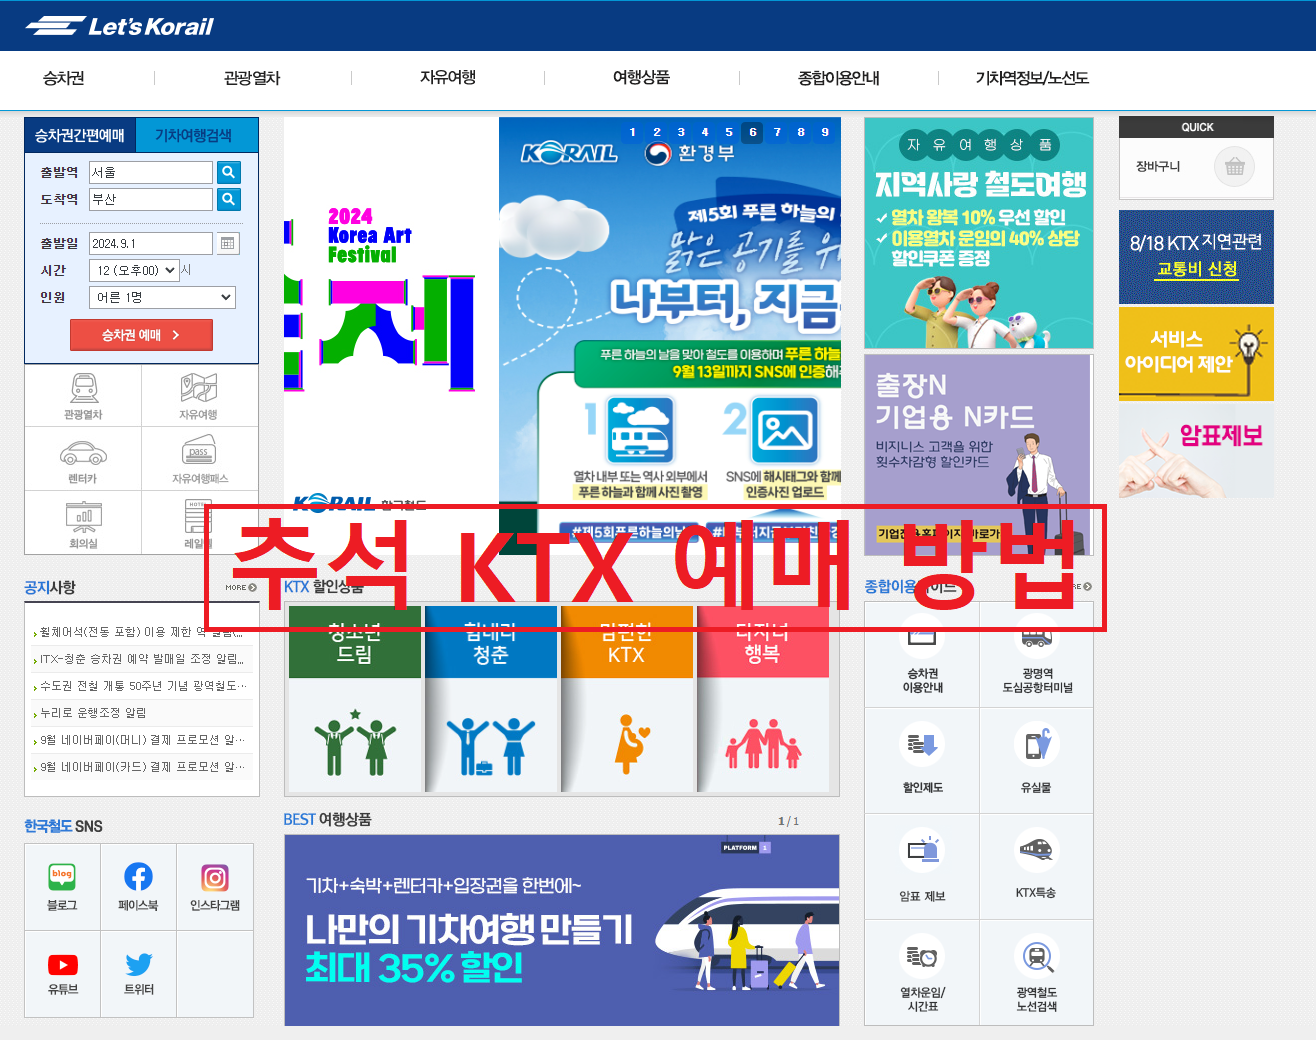The image size is (1316, 1040).
Task: Open the 열차운임/시간표 icon
Action: (x=922, y=957)
